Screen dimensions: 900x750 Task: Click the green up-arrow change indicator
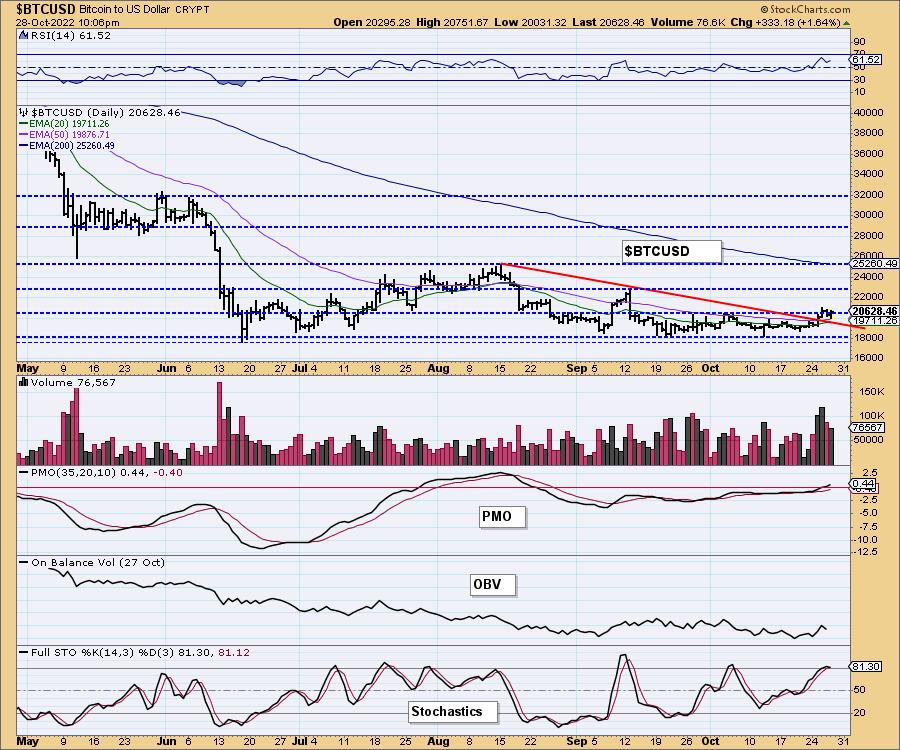click(846, 23)
